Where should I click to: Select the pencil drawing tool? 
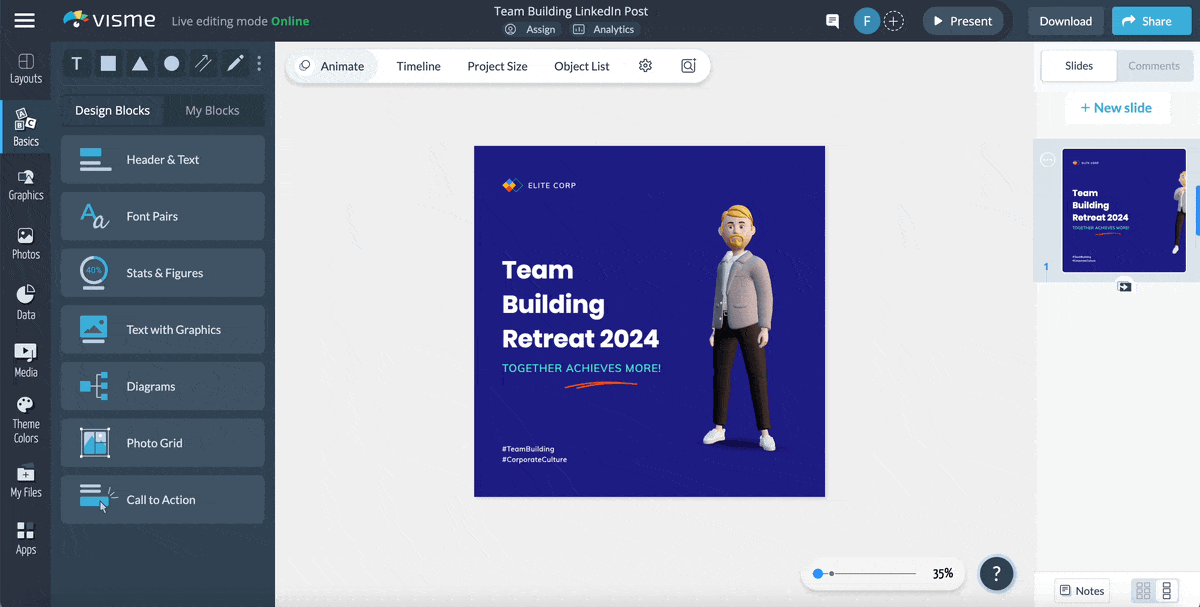click(236, 63)
